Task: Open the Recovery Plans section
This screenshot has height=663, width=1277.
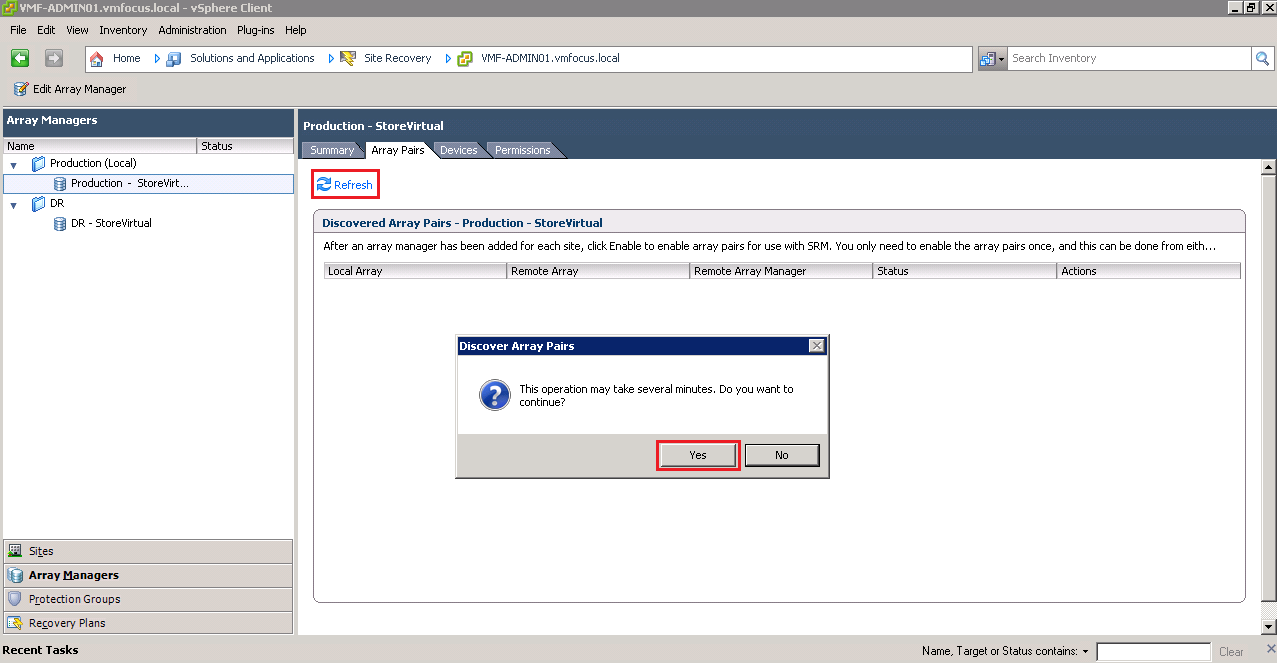Action: click(66, 623)
